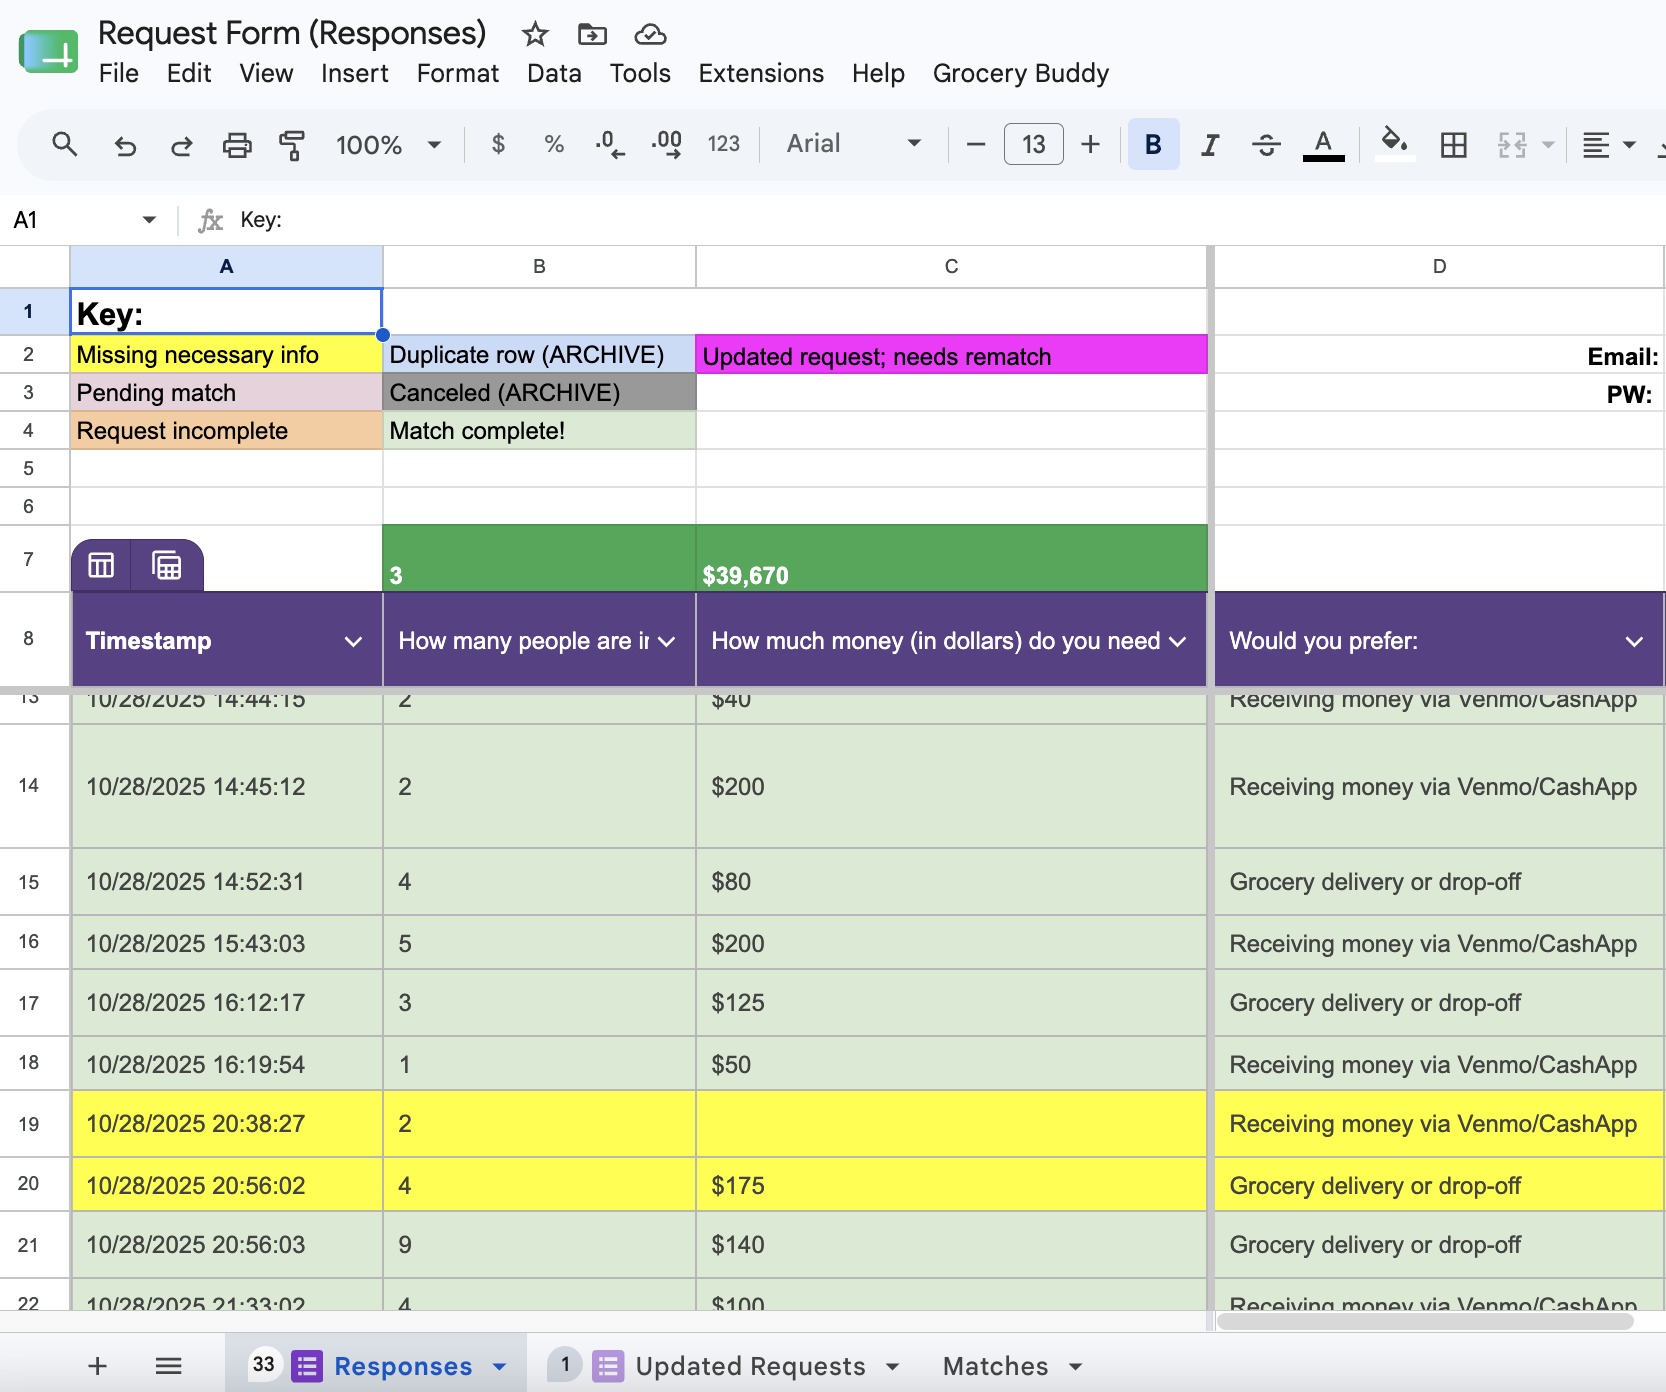Screen dimensions: 1666x1392
Task: Open the 123 number format menu
Action: tap(724, 144)
